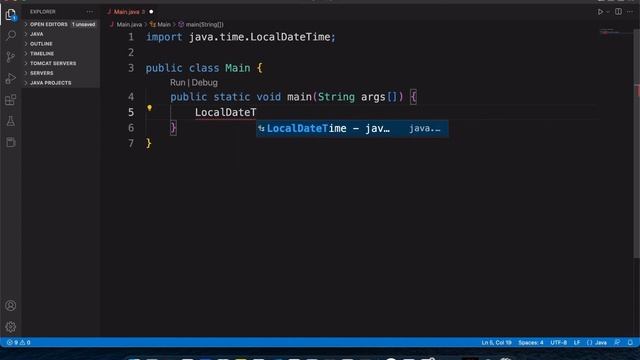640x360 pixels.
Task: Expand the TOMCAT SERVERS section
Action: click(x=61, y=63)
